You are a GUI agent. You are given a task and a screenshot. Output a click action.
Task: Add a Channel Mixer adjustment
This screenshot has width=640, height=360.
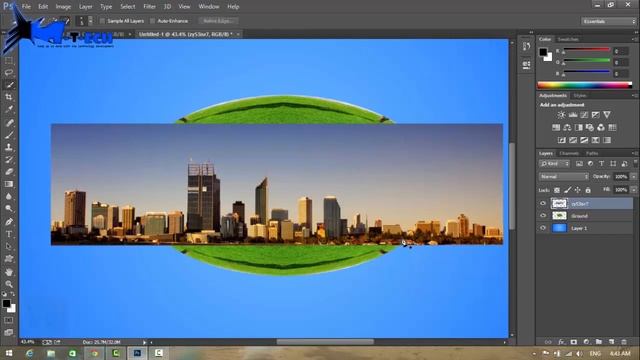601,128
